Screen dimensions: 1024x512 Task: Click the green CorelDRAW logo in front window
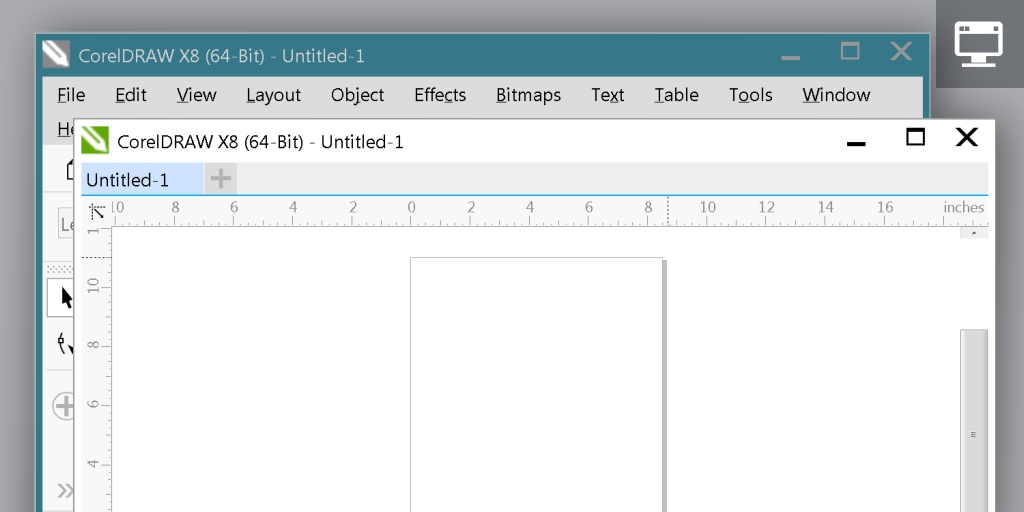tap(95, 140)
